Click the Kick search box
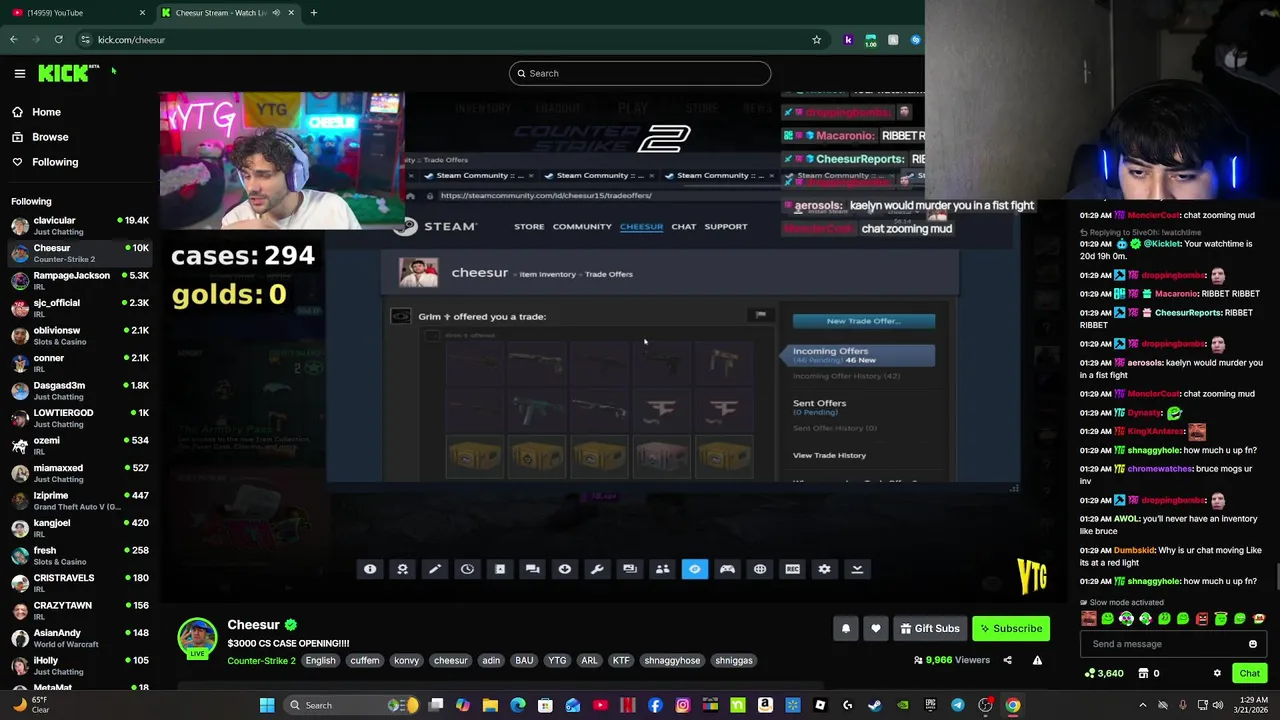Screen dimensions: 1280x720 pyautogui.click(x=640, y=73)
